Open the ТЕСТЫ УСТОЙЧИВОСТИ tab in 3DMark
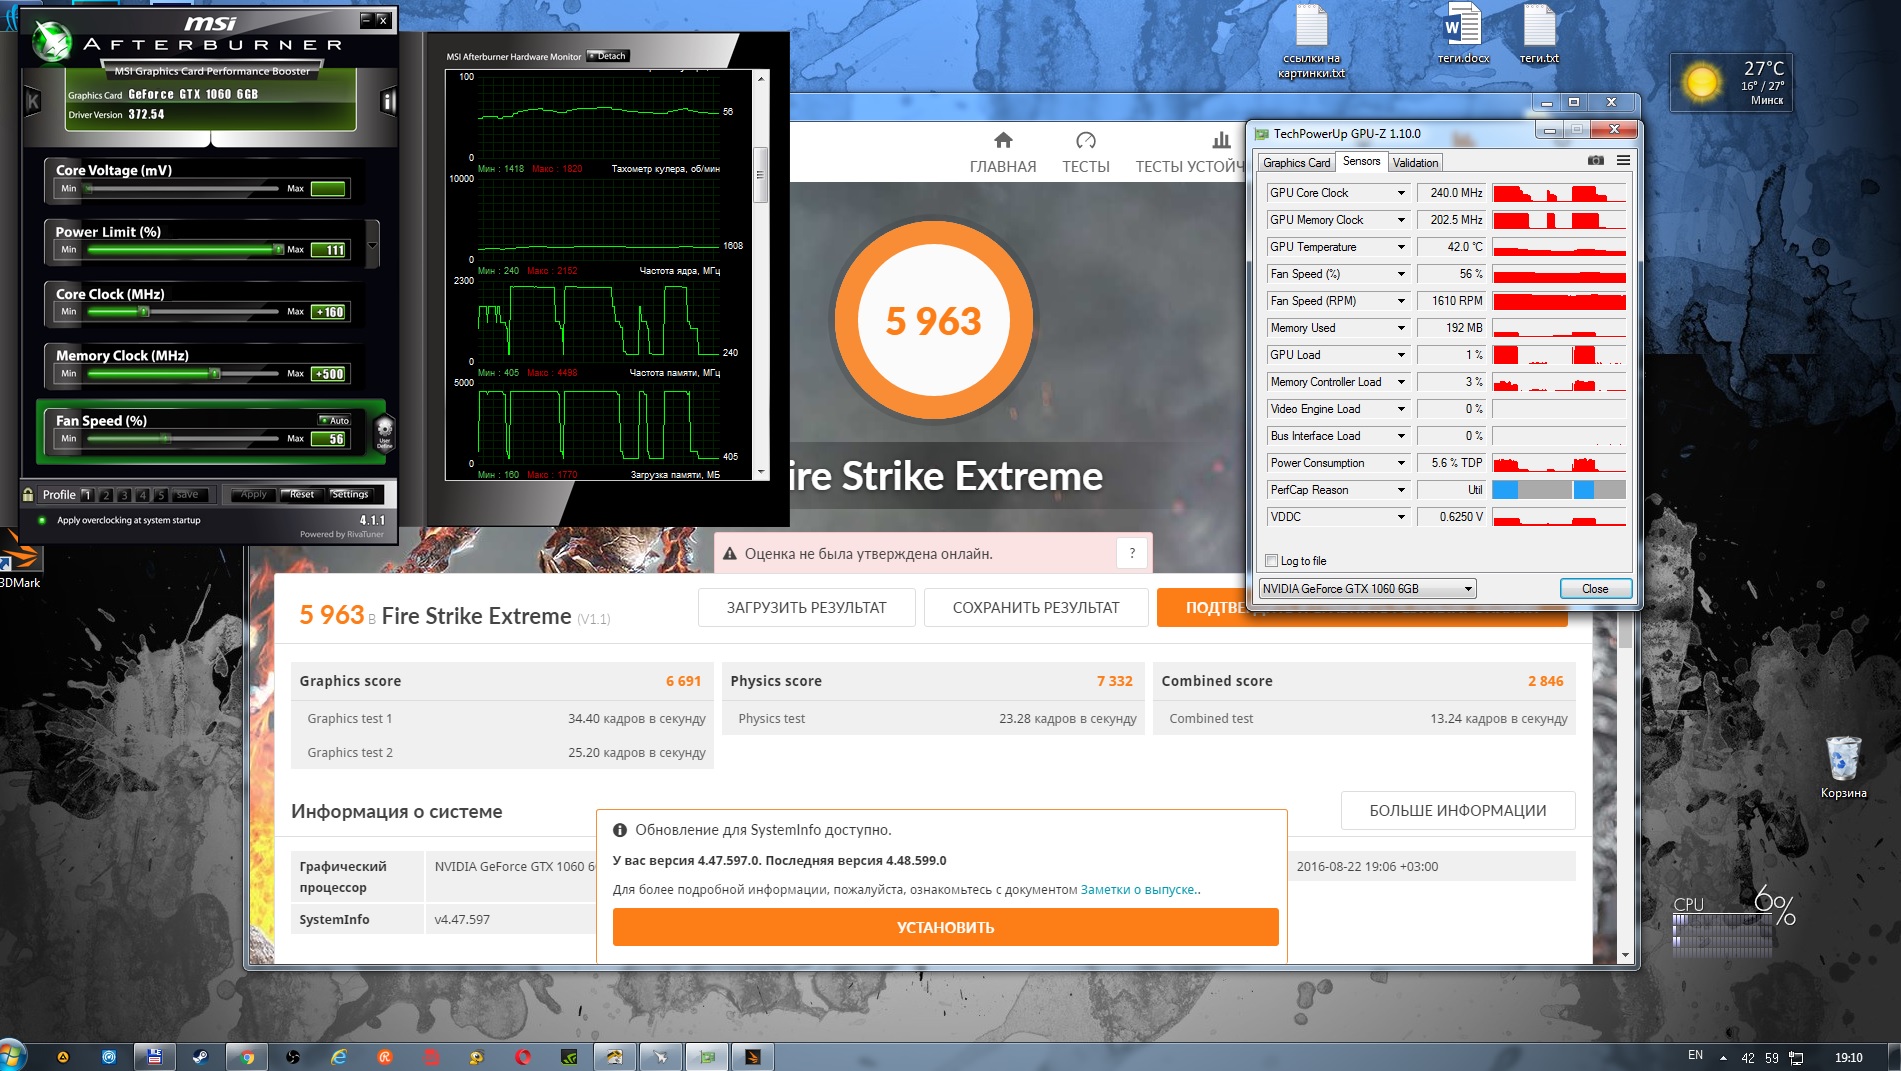This screenshot has height=1071, width=1901. pos(1190,152)
